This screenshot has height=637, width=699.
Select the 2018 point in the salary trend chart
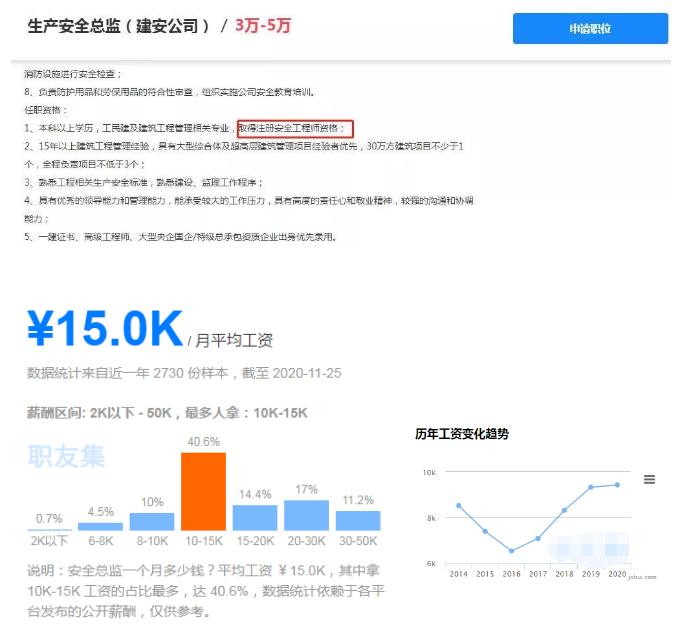pyautogui.click(x=564, y=510)
